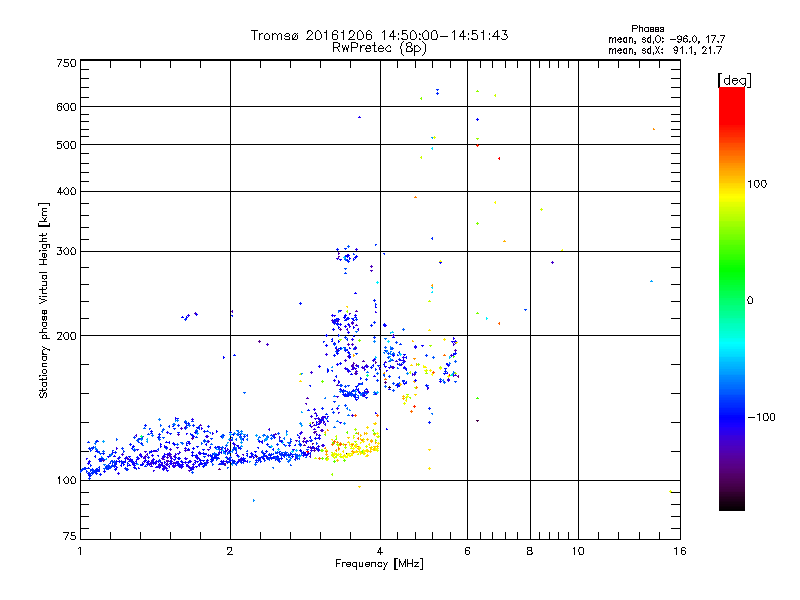Click the colorbar tick label '100'
800x600 pixels.
pos(757,184)
